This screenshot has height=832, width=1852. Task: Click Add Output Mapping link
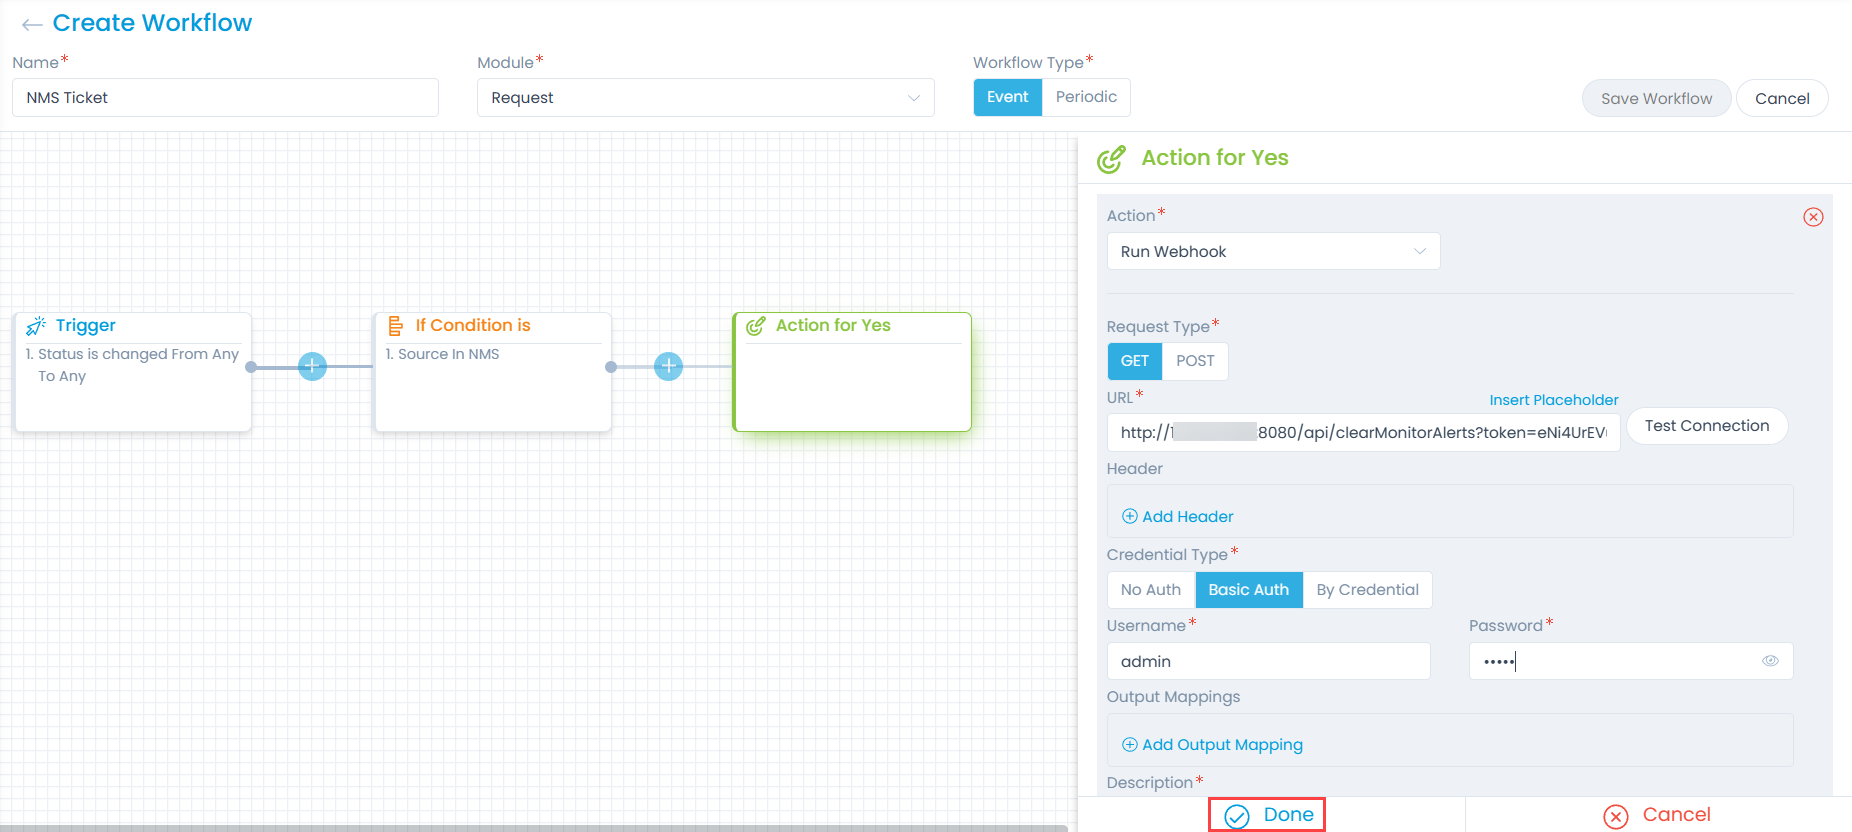1222,744
